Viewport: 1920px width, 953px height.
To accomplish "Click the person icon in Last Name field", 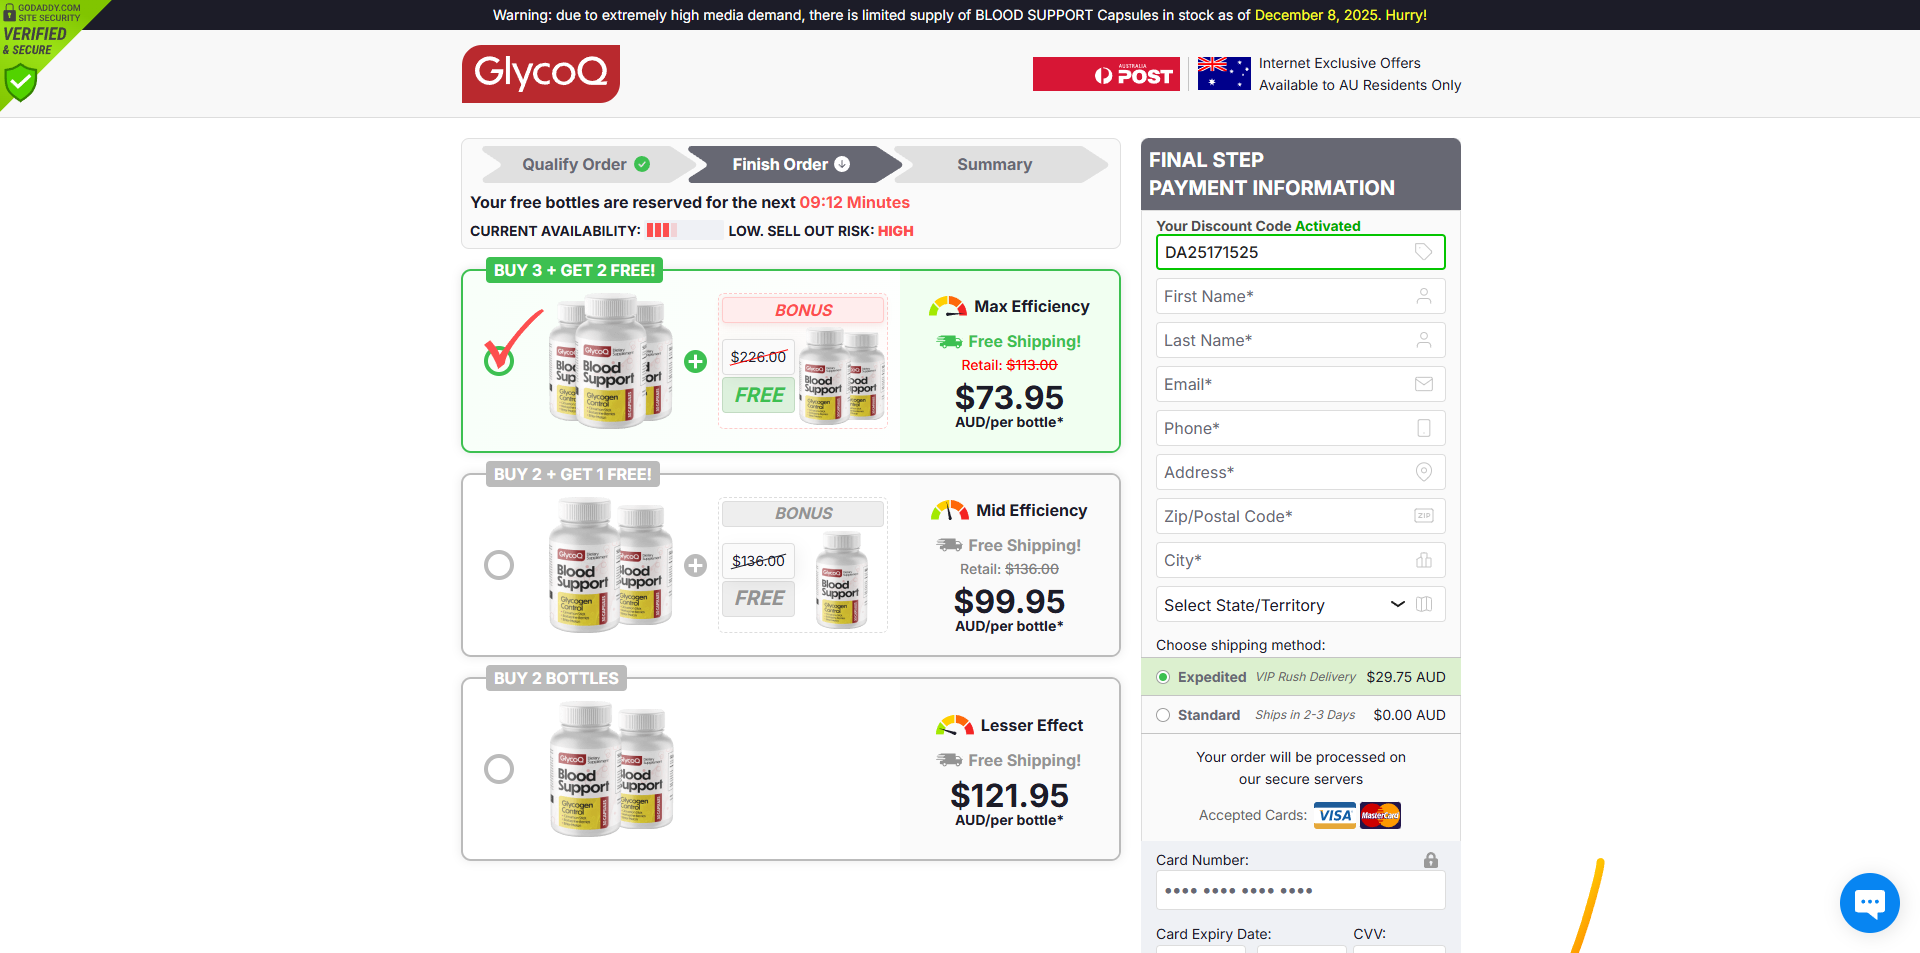I will click(x=1424, y=340).
